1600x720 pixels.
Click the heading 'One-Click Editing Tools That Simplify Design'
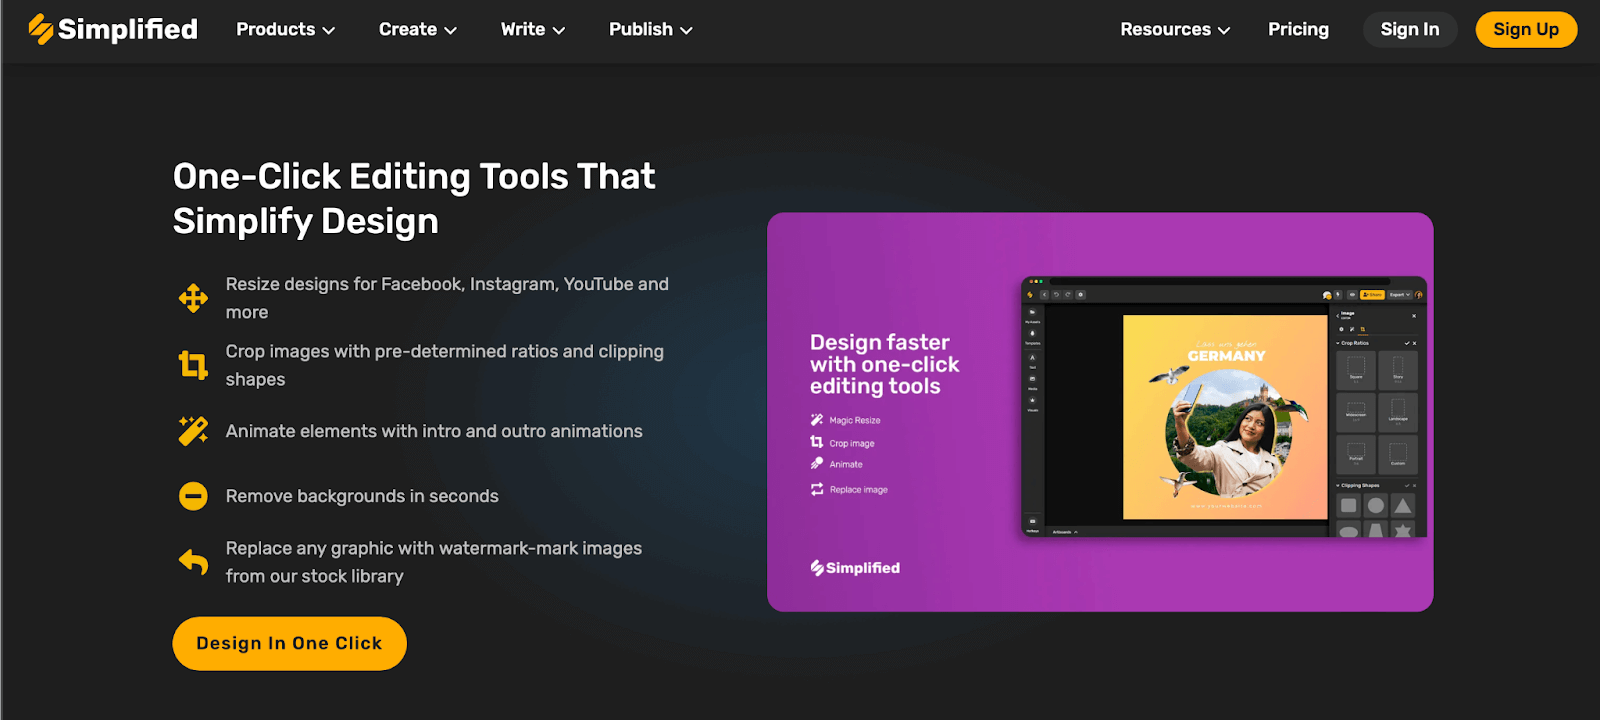tap(414, 198)
